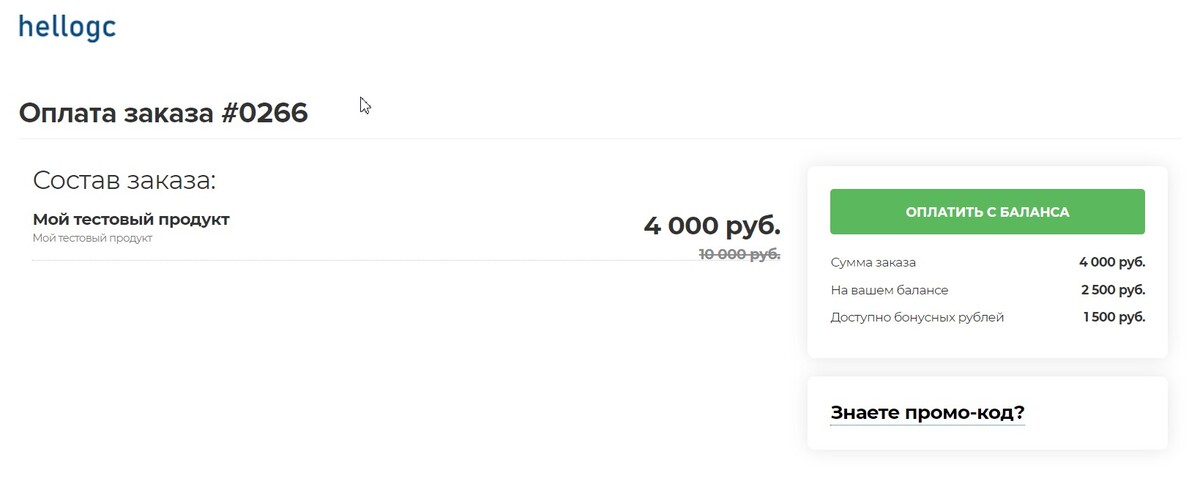Click the 'Состав заказа:' section title
The width and height of the screenshot is (1200, 487).
pos(124,180)
